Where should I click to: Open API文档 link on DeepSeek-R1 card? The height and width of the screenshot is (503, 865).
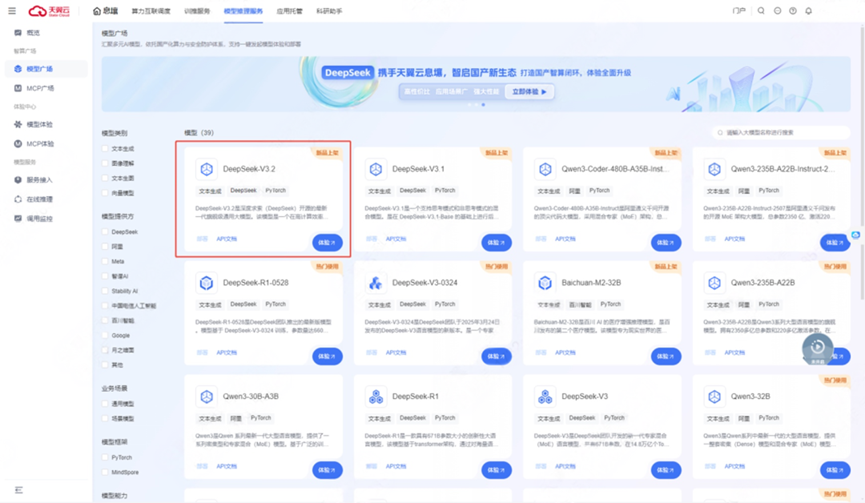pos(396,466)
